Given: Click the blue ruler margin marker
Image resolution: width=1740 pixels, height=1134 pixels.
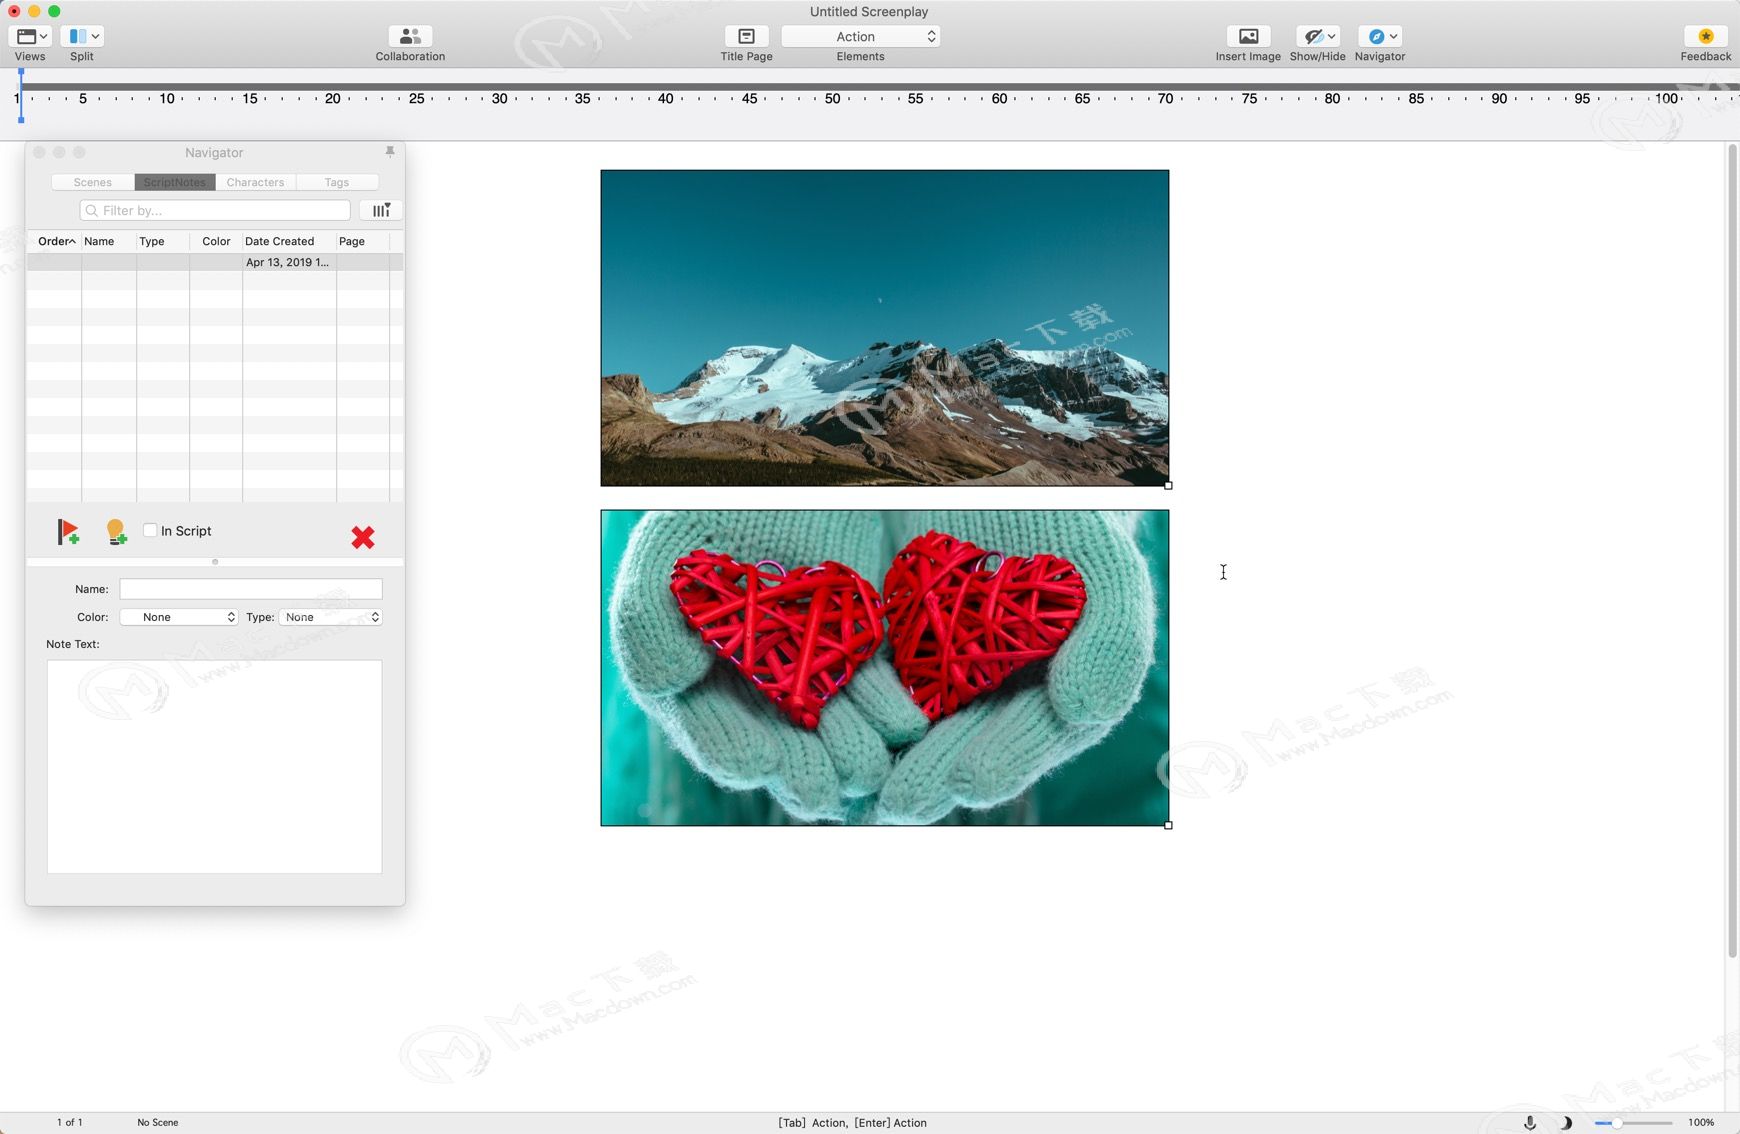Looking at the screenshot, I should (x=21, y=97).
